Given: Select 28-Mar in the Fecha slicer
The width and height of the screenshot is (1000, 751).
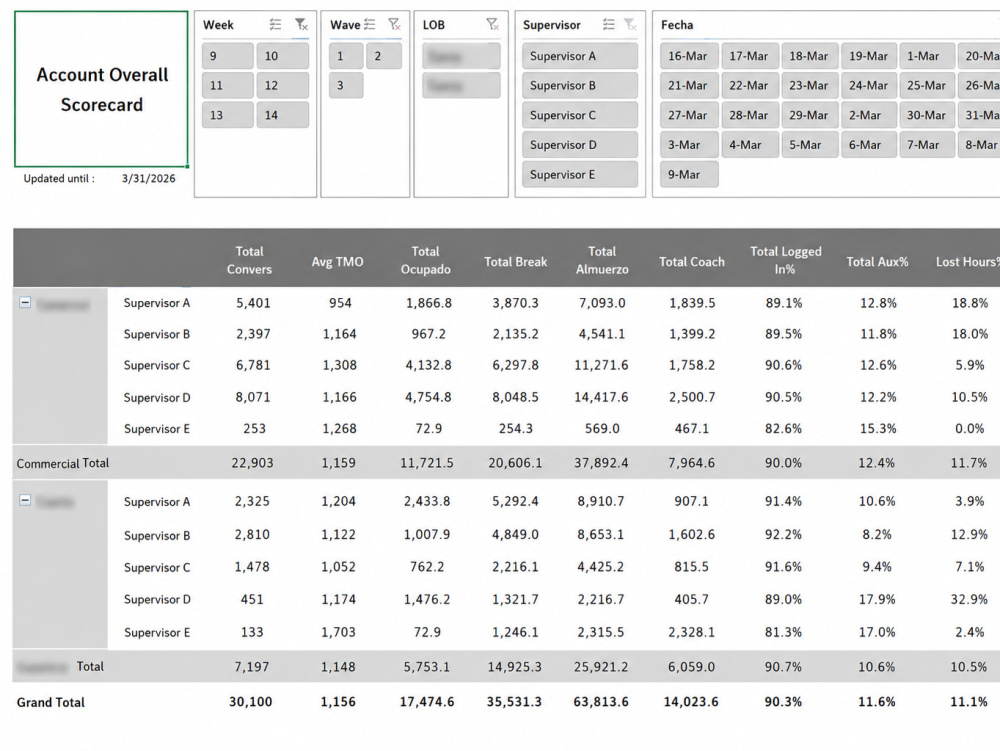Looking at the screenshot, I should [x=750, y=115].
